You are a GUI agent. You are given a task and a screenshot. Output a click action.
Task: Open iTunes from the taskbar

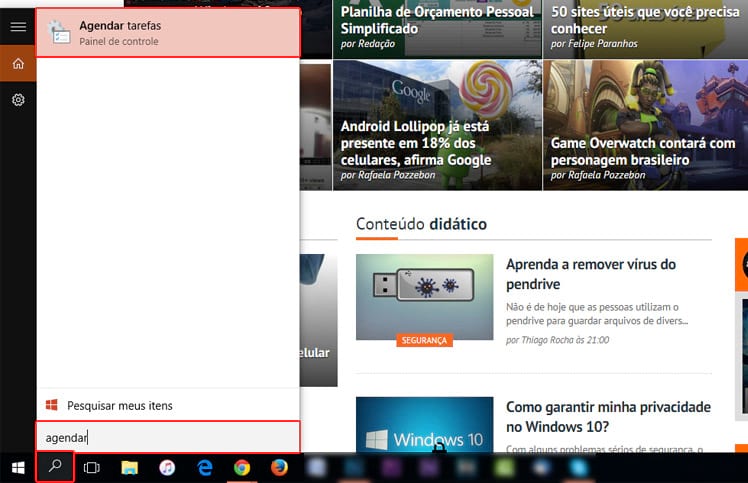click(x=167, y=467)
